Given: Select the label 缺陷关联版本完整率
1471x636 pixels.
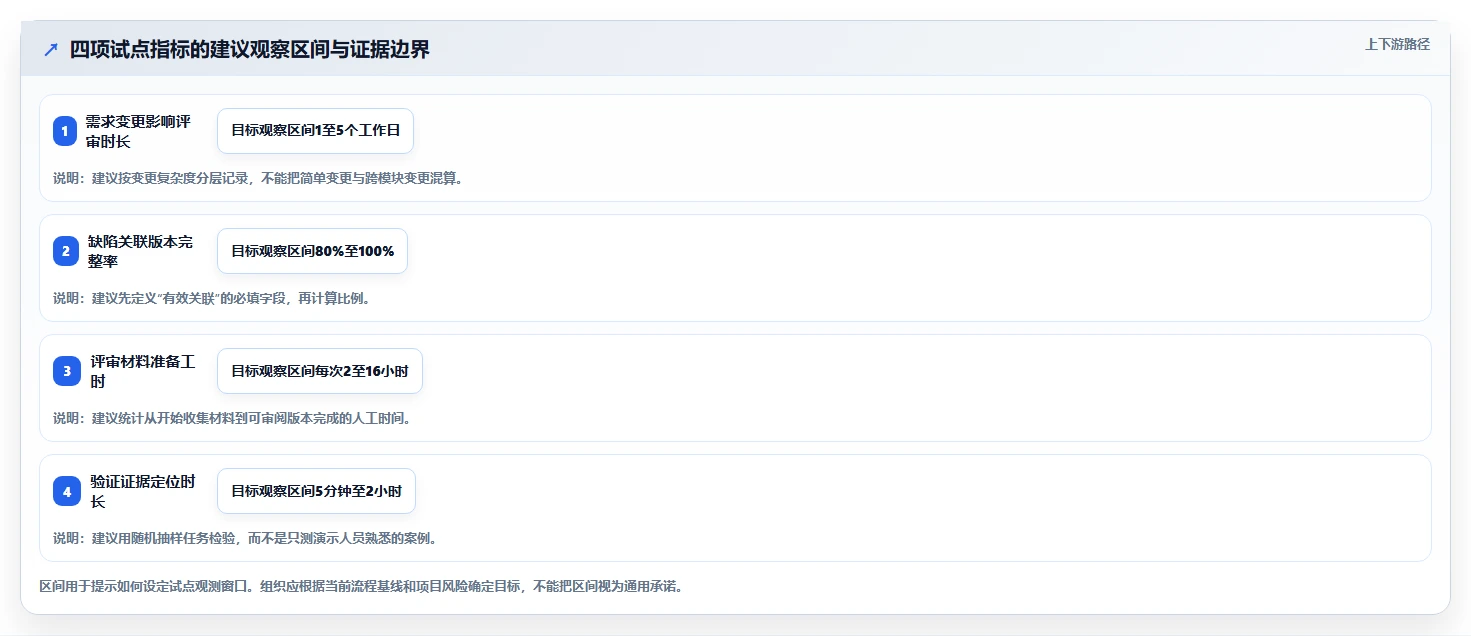Looking at the screenshot, I should tap(140, 251).
